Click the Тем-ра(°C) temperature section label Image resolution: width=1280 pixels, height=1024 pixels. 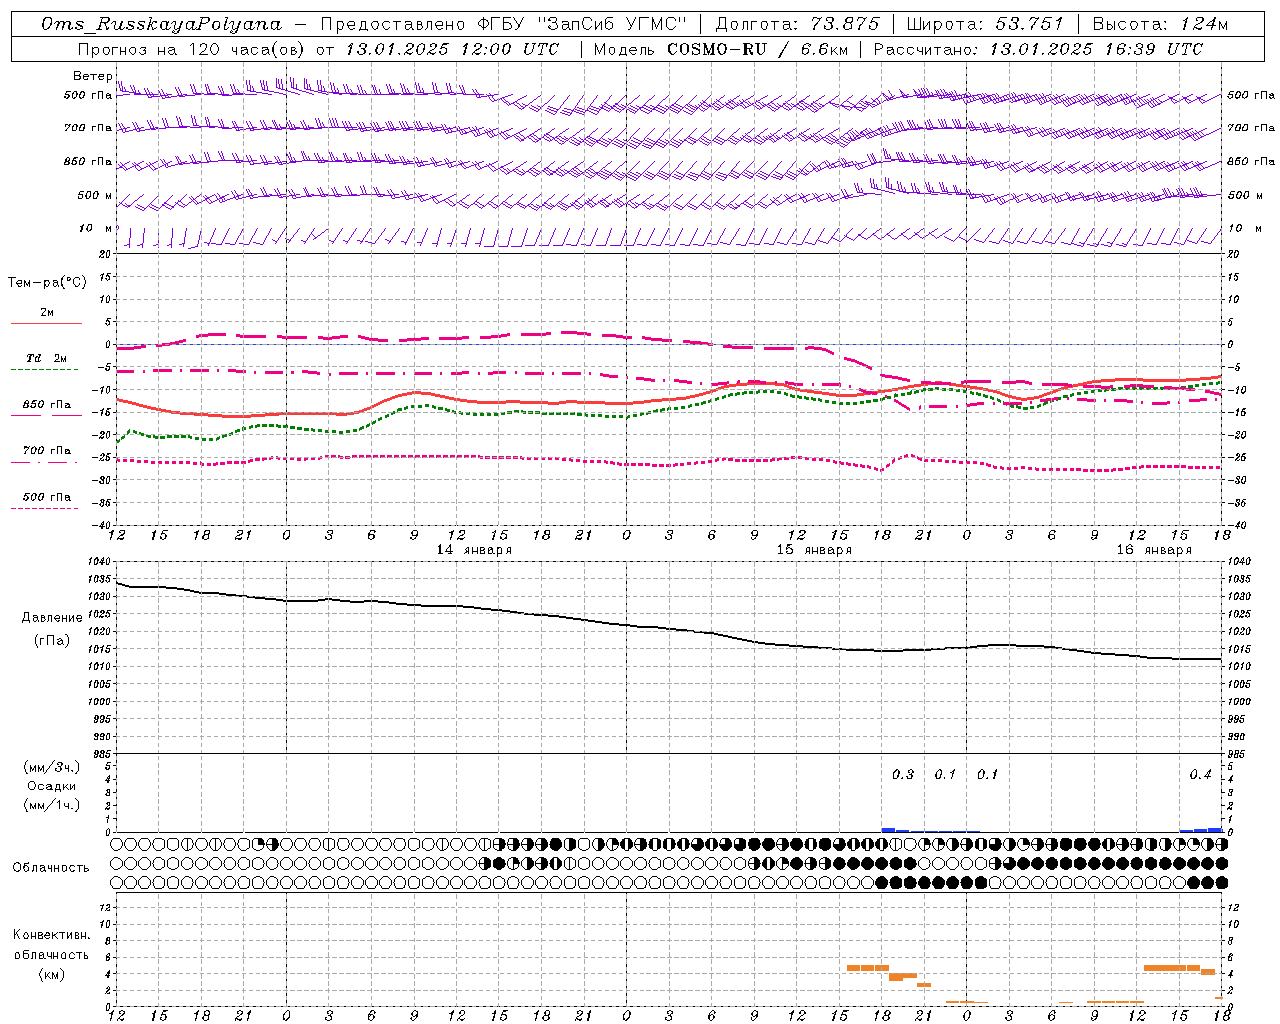[x=47, y=283]
